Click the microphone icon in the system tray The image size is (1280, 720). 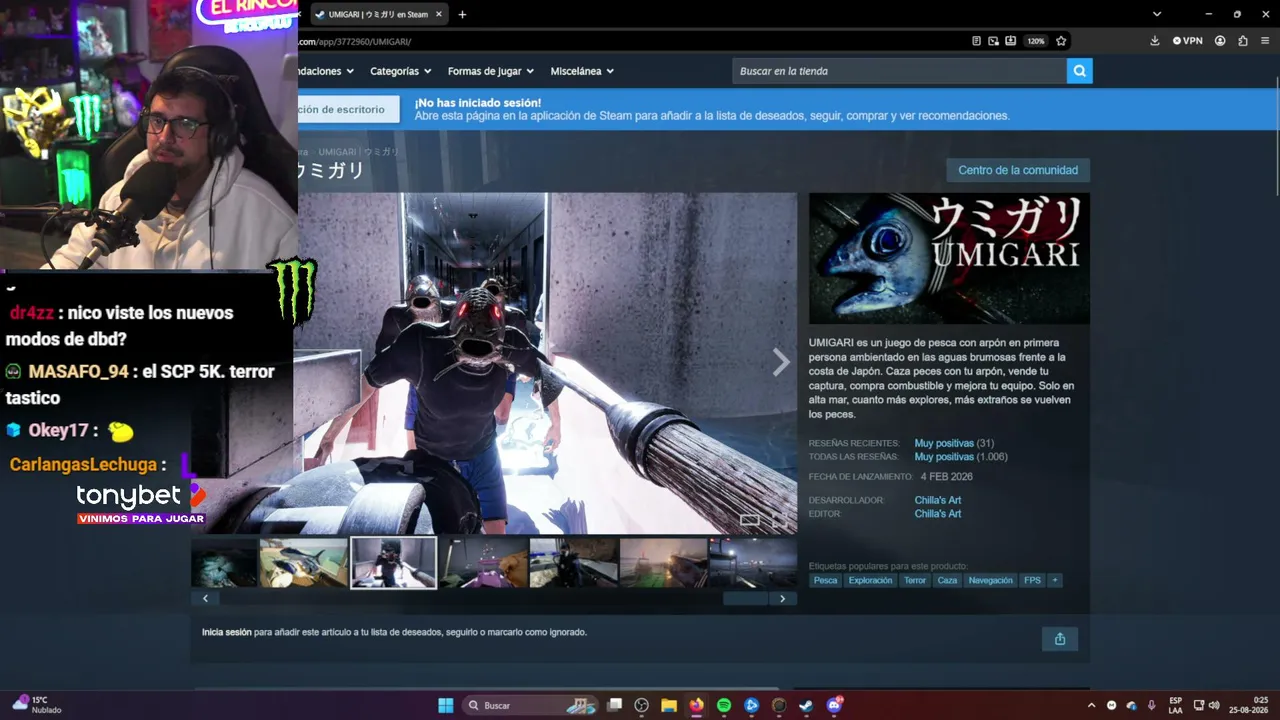[x=1152, y=705]
